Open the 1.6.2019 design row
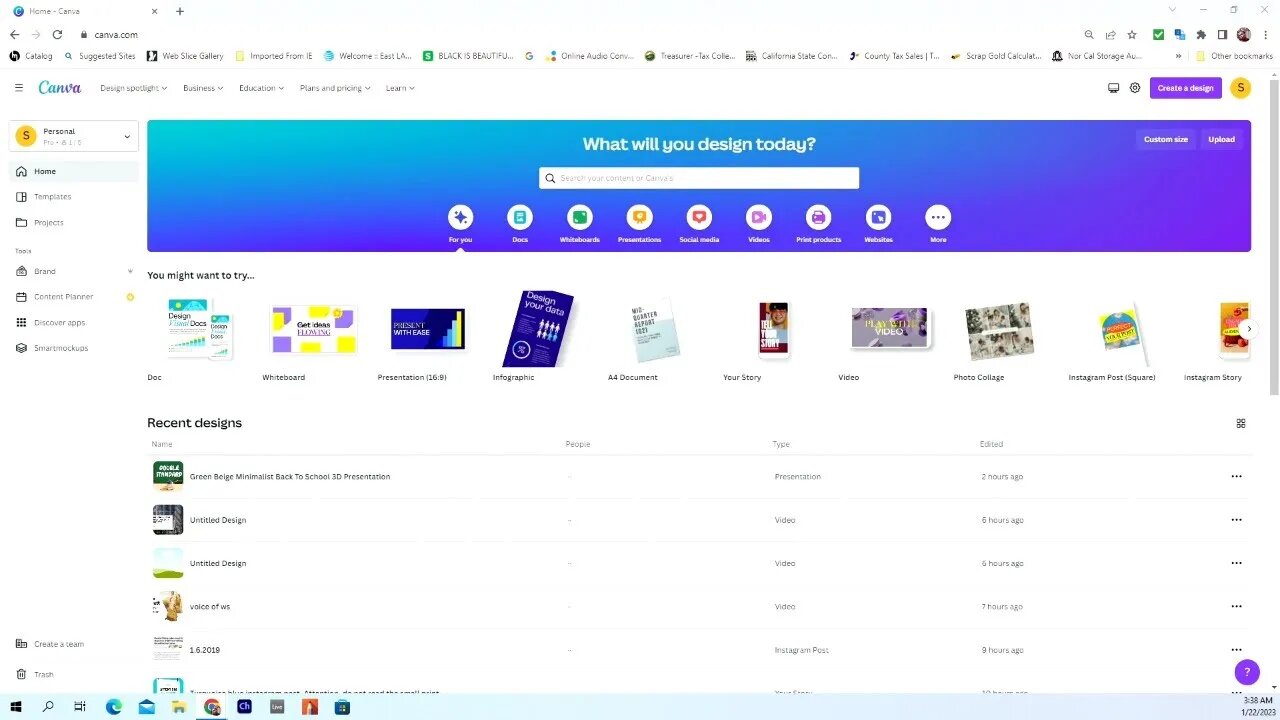1280x720 pixels. [698, 650]
